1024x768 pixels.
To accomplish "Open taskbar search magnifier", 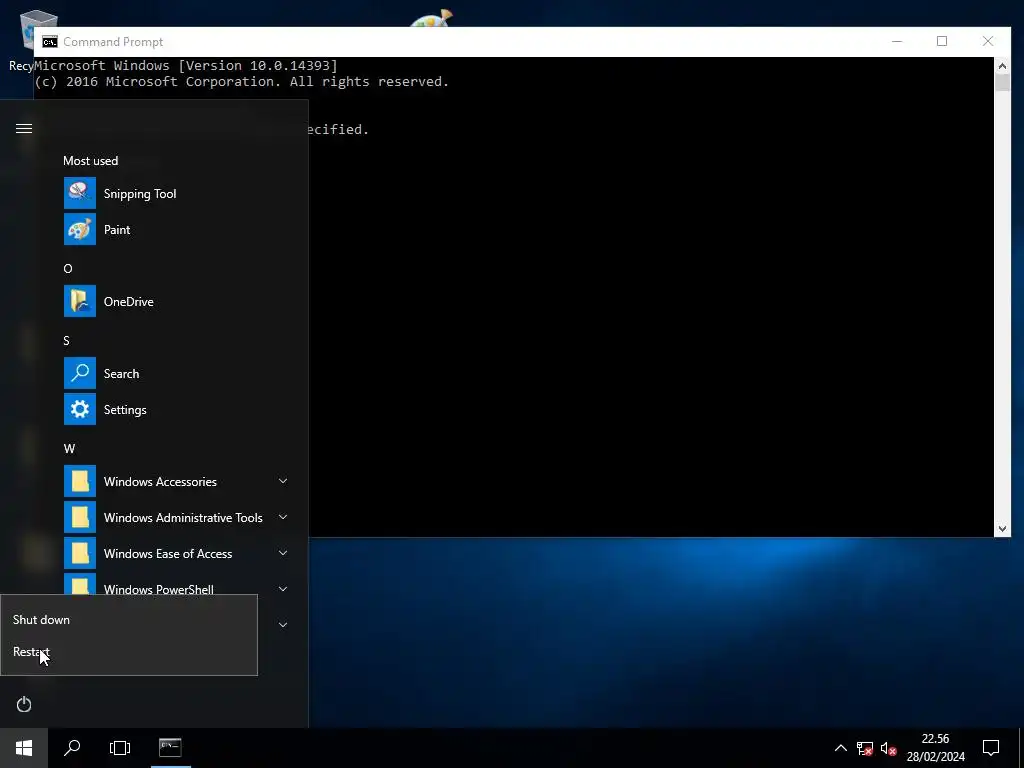I will 72,748.
